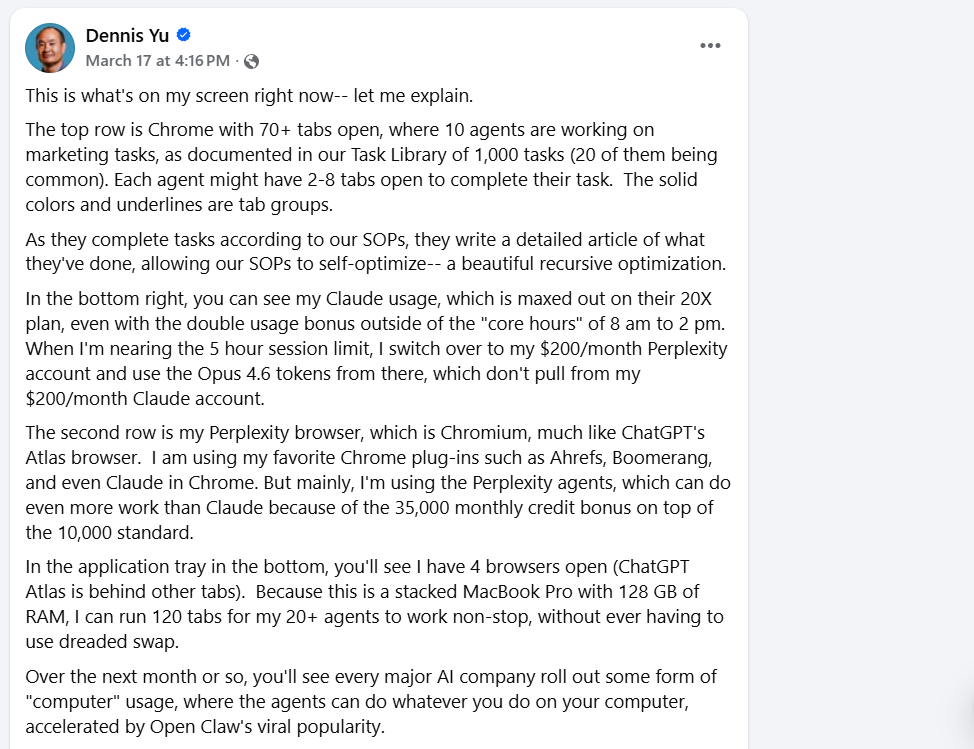Screen dimensions: 974x749
Task: Click the paragraph starting "The second row is"
Action: tap(375, 483)
